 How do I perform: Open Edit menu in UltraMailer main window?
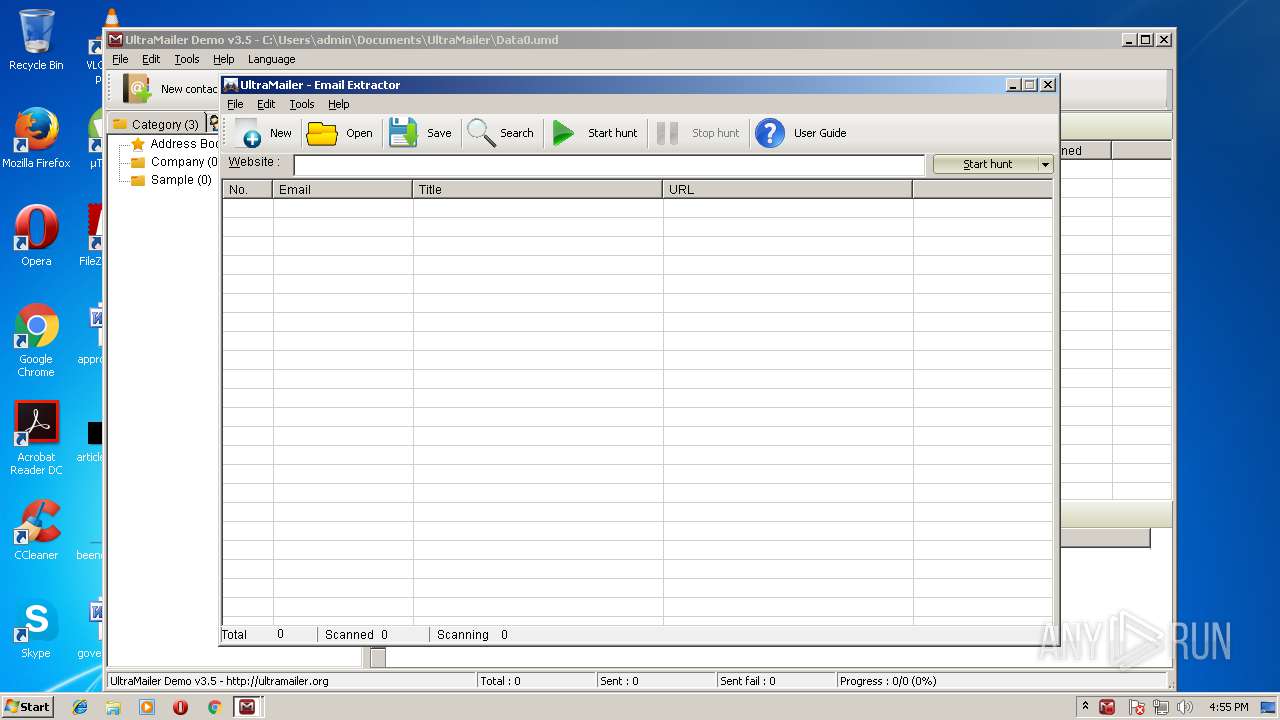151,59
